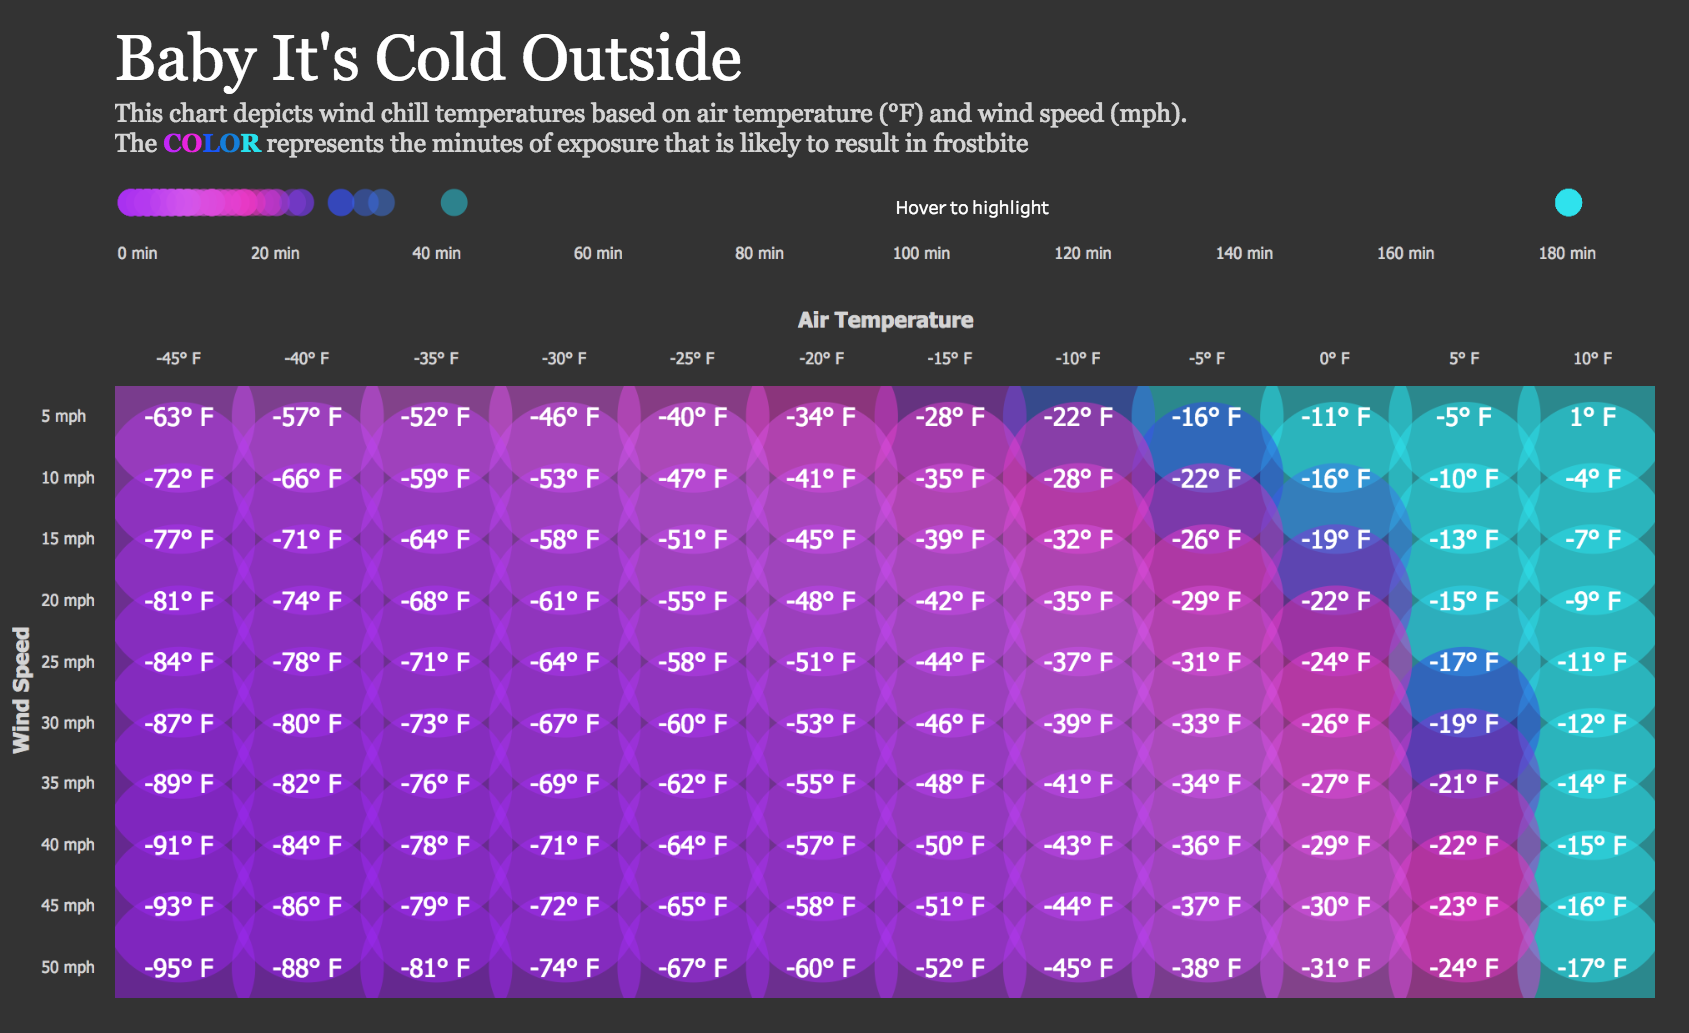Select the 25 mph wind speed label
Viewport: 1689px width, 1033px height.
[68, 661]
